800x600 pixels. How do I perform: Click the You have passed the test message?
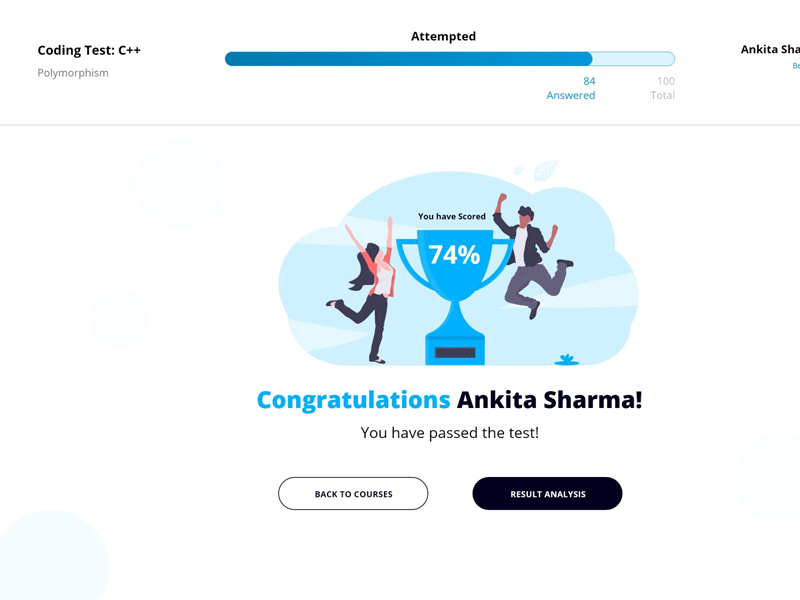pos(449,432)
